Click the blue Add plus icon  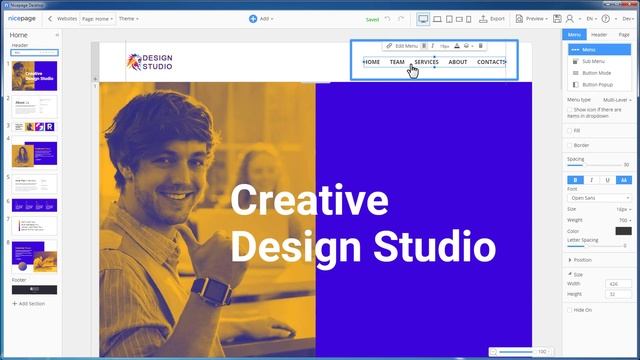coord(253,19)
